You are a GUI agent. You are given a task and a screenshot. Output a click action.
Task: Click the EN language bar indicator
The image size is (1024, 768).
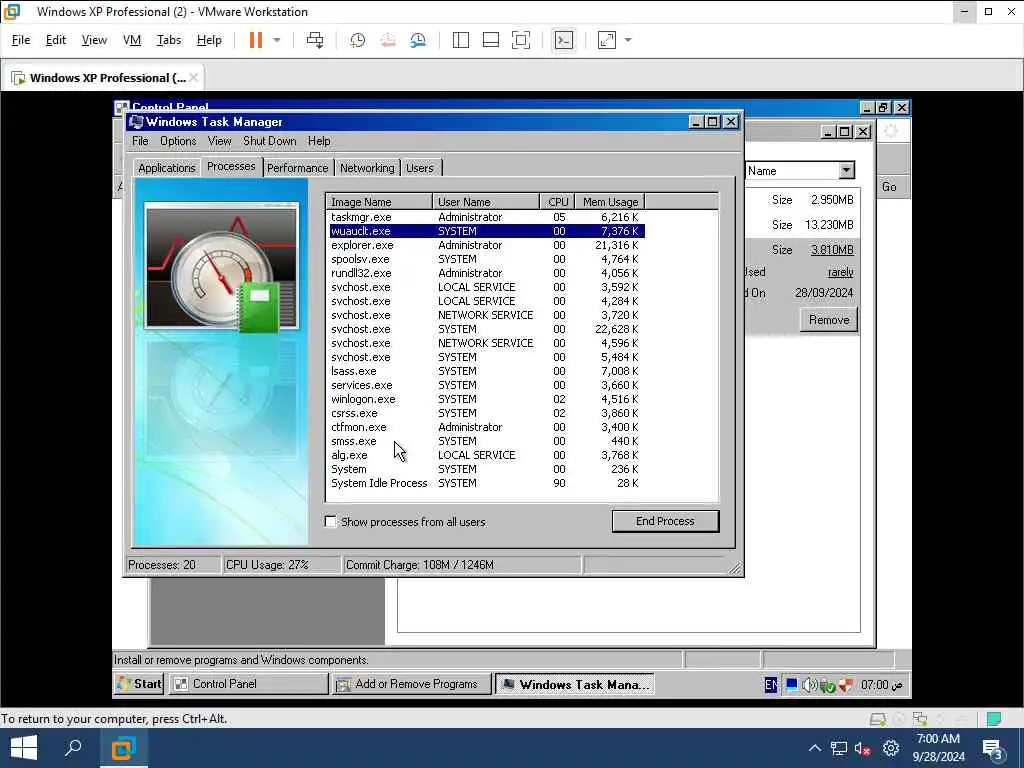click(771, 684)
